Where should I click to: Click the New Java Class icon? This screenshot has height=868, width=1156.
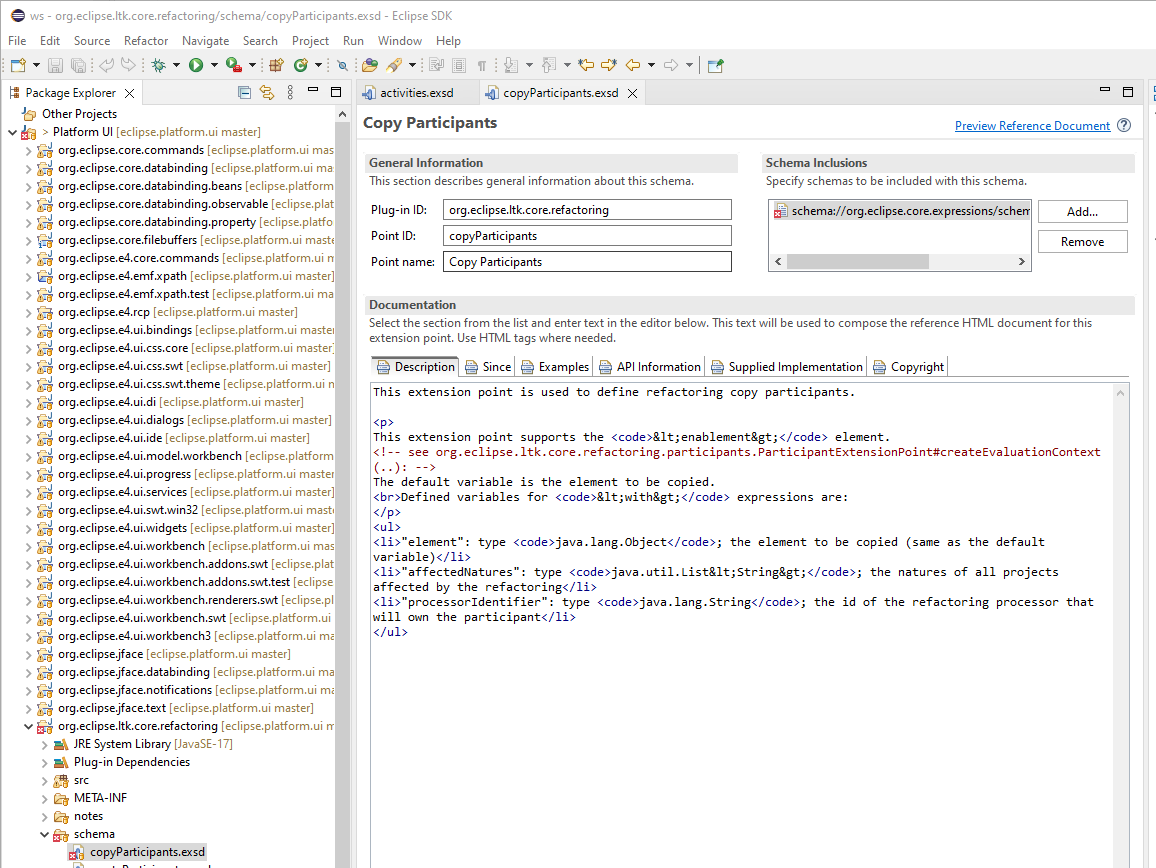(x=300, y=66)
